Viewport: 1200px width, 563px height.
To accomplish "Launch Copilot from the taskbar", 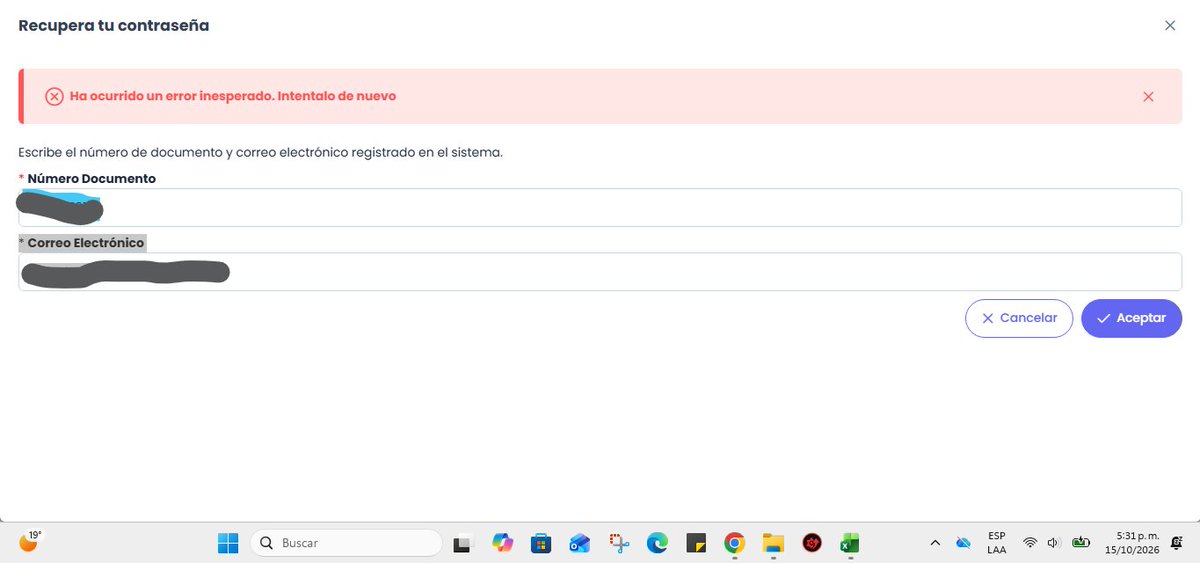I will click(x=502, y=543).
